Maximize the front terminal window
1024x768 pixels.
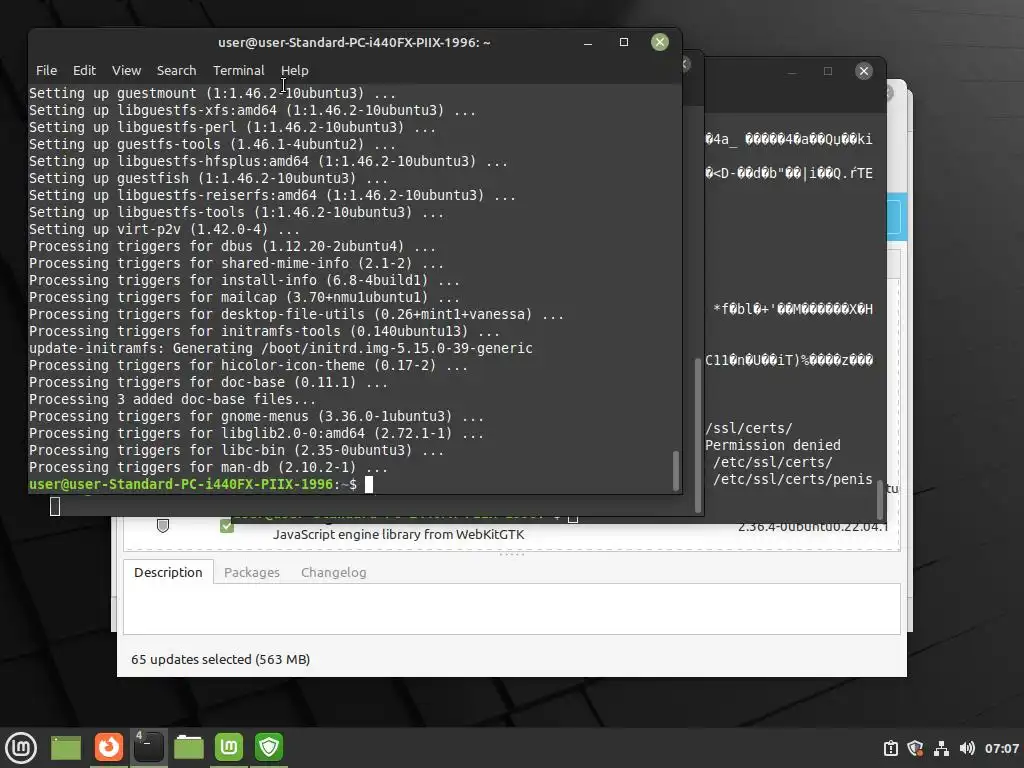pyautogui.click(x=624, y=42)
